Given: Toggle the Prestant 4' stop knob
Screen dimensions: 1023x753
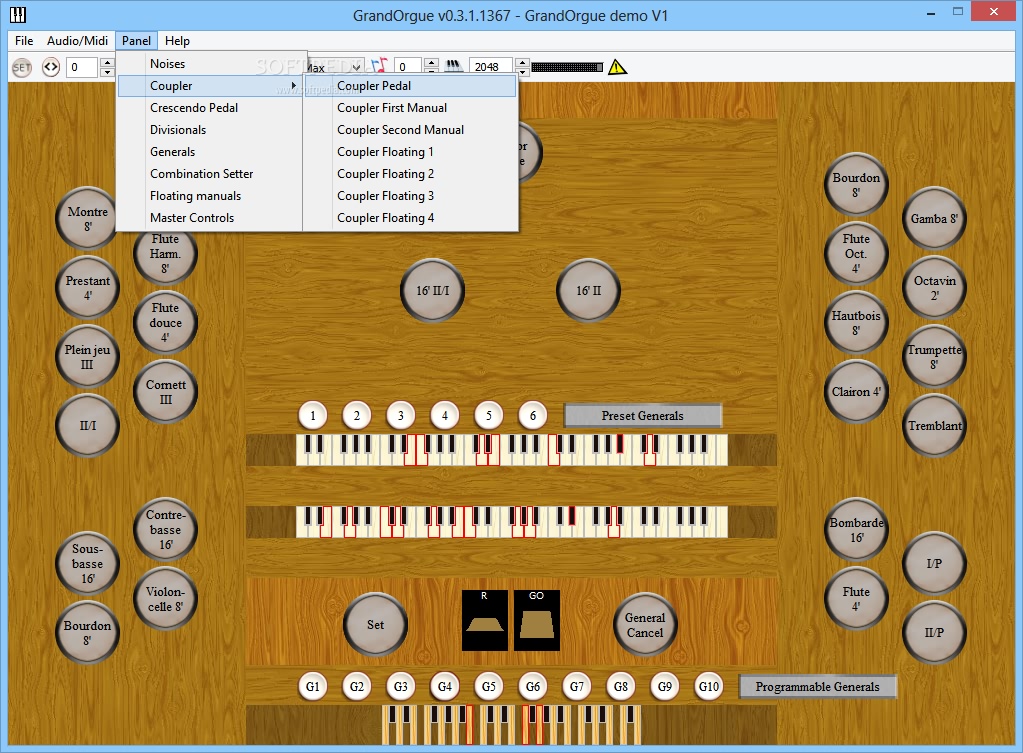Looking at the screenshot, I should [87, 288].
